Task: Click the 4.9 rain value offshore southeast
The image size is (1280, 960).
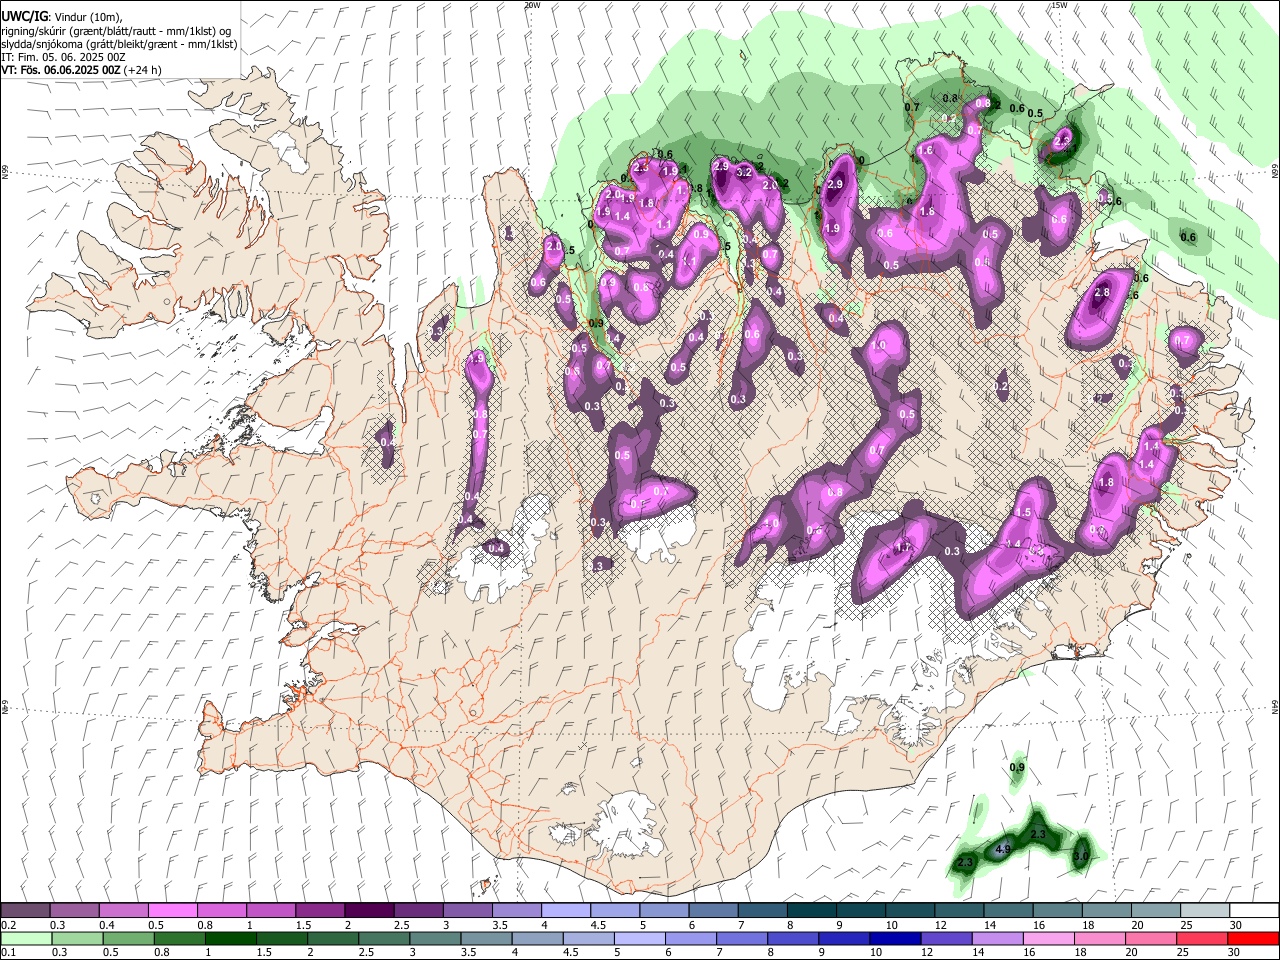Action: tap(1004, 850)
